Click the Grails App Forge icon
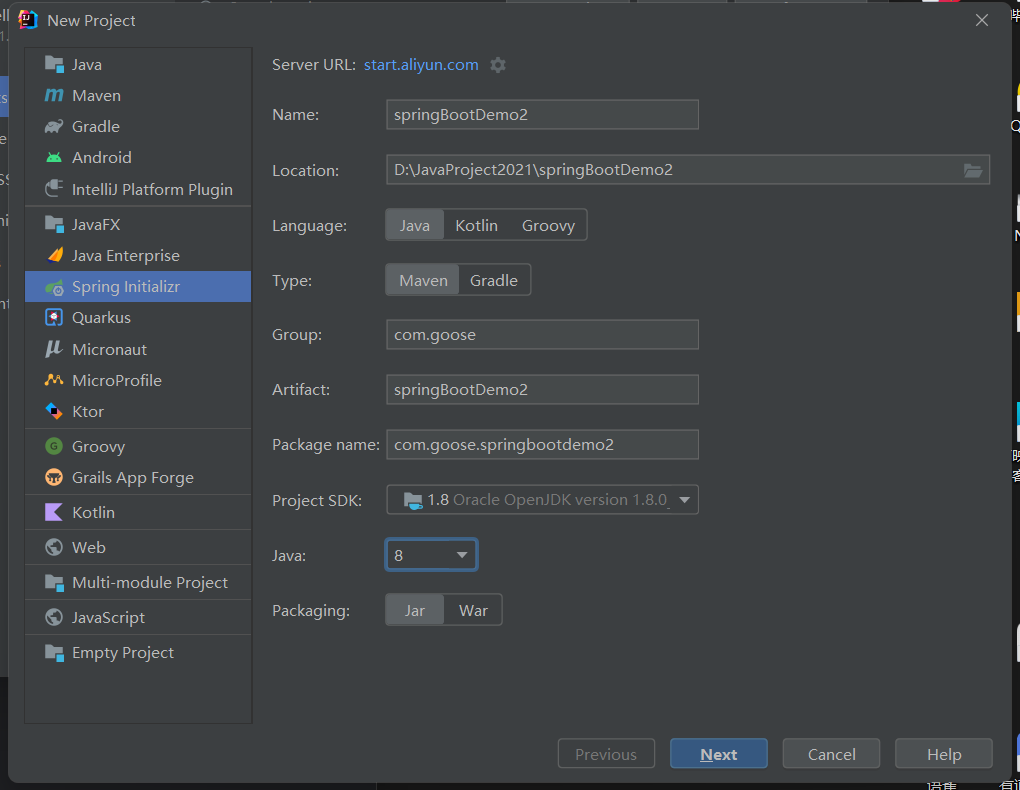Screen dimensions: 1020x790 pos(54,477)
